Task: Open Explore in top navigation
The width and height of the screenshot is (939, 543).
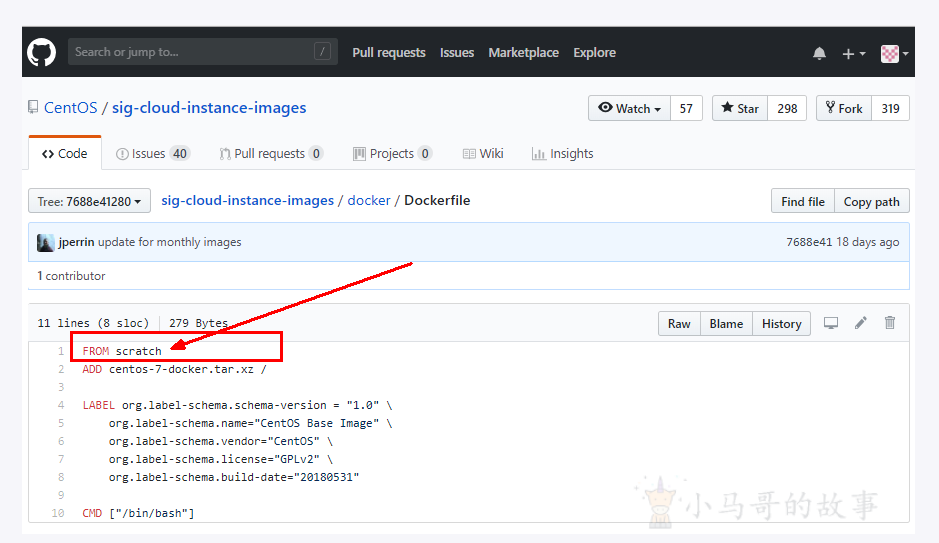Action: point(595,53)
